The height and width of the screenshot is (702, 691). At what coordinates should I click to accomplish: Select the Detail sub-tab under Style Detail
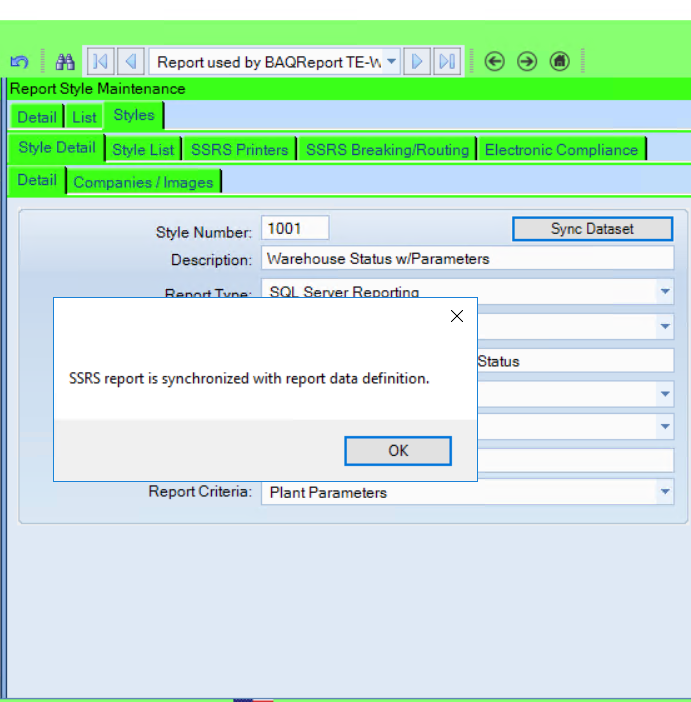pos(37,180)
